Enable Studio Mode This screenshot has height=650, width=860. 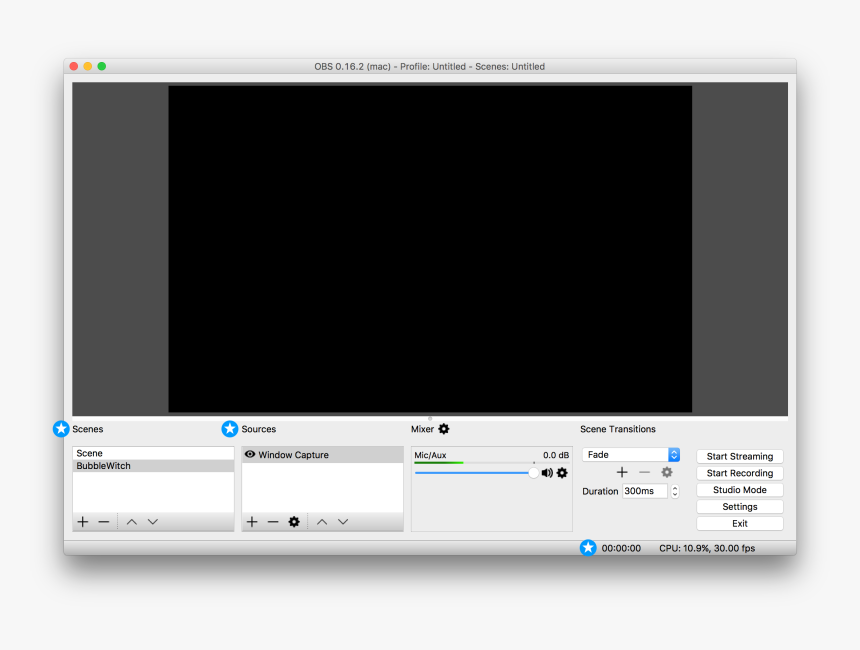[739, 490]
